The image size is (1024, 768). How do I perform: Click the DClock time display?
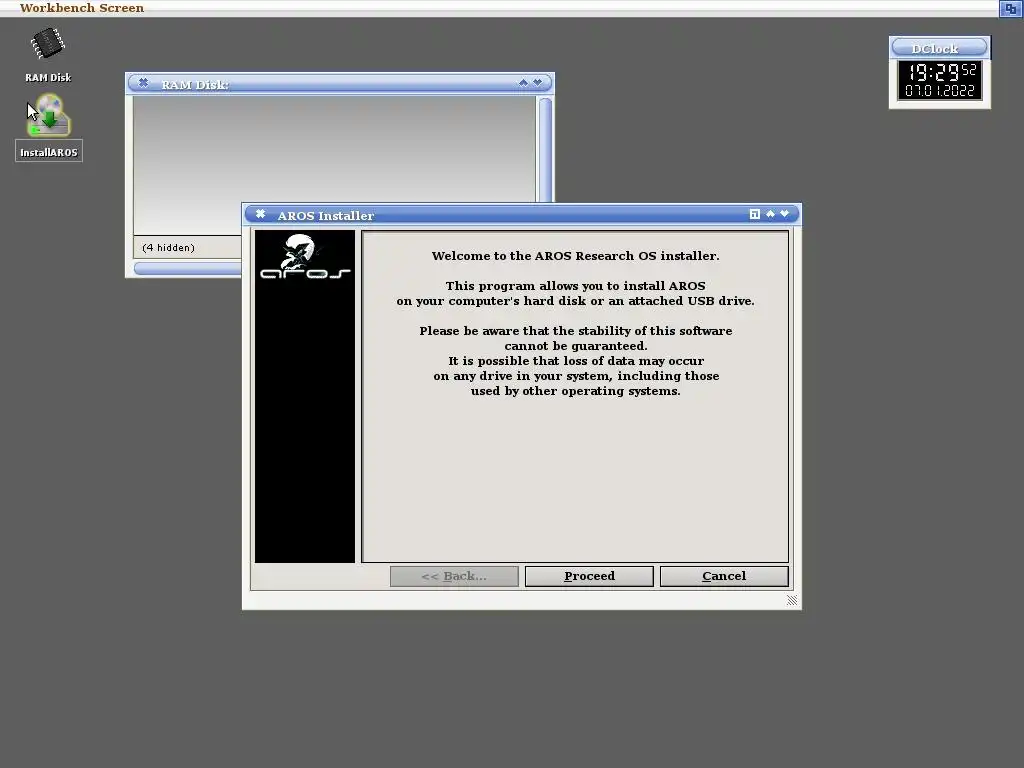click(940, 80)
